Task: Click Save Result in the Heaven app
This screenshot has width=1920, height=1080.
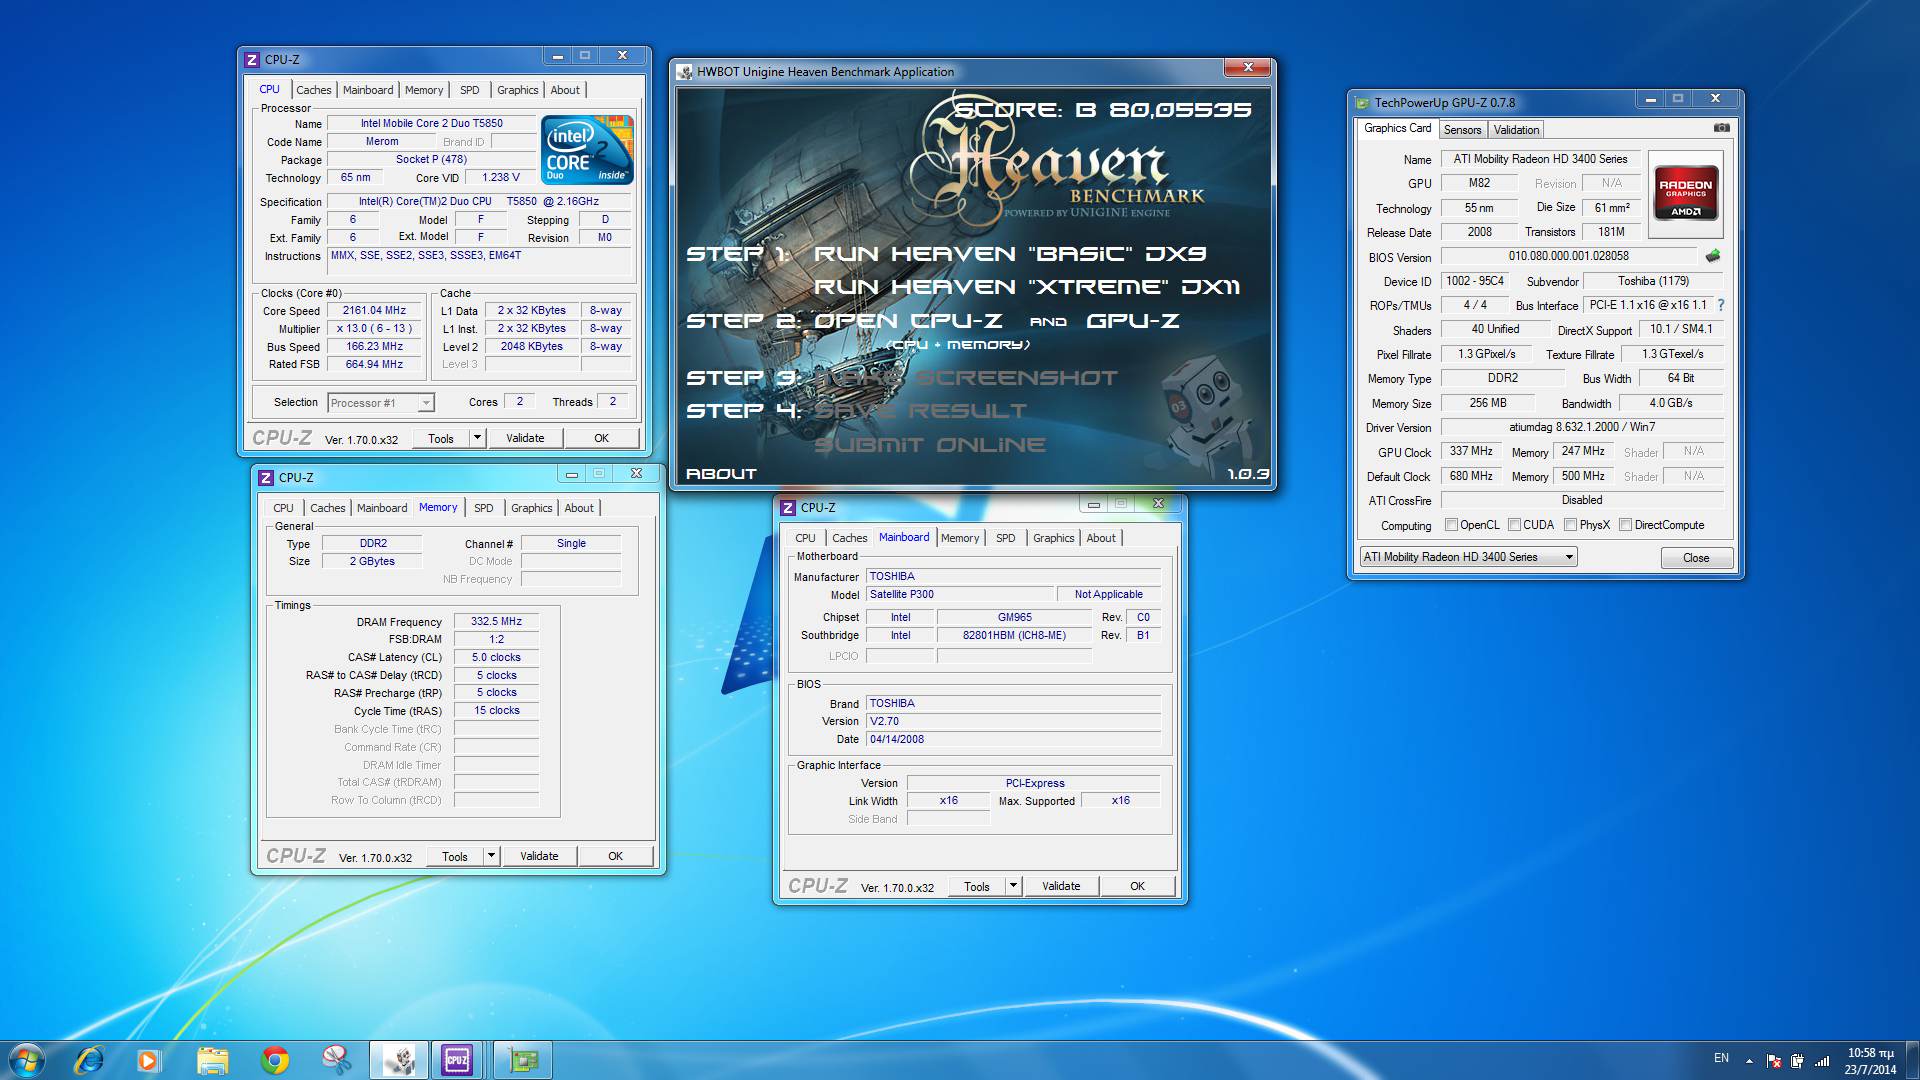Action: pos(920,411)
